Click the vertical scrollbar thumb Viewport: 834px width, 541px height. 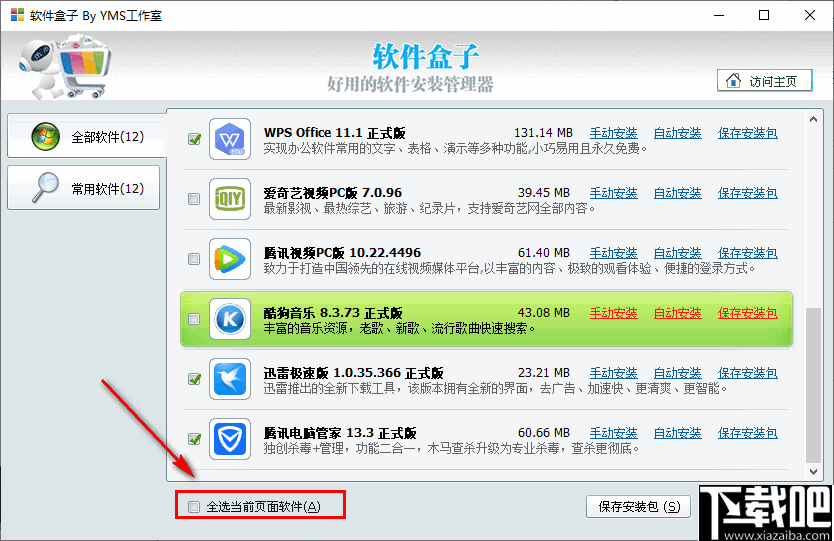tap(813, 385)
